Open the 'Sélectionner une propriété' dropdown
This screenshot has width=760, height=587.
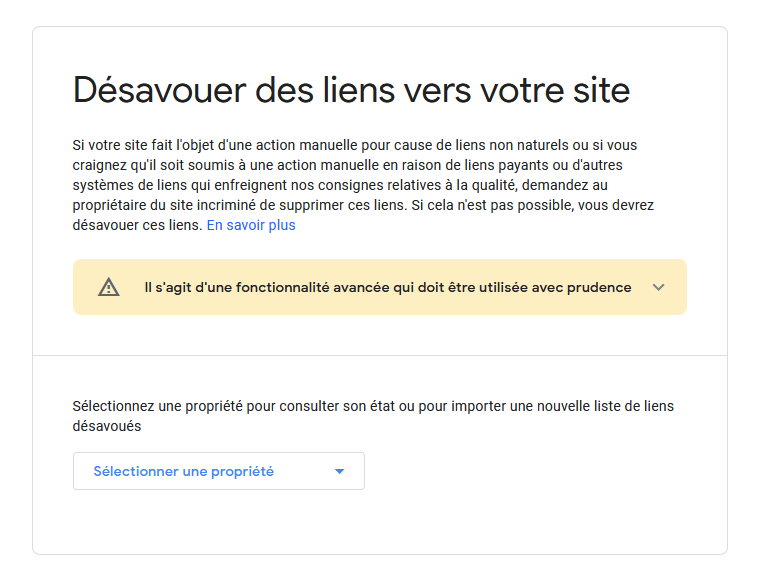pyautogui.click(x=219, y=471)
